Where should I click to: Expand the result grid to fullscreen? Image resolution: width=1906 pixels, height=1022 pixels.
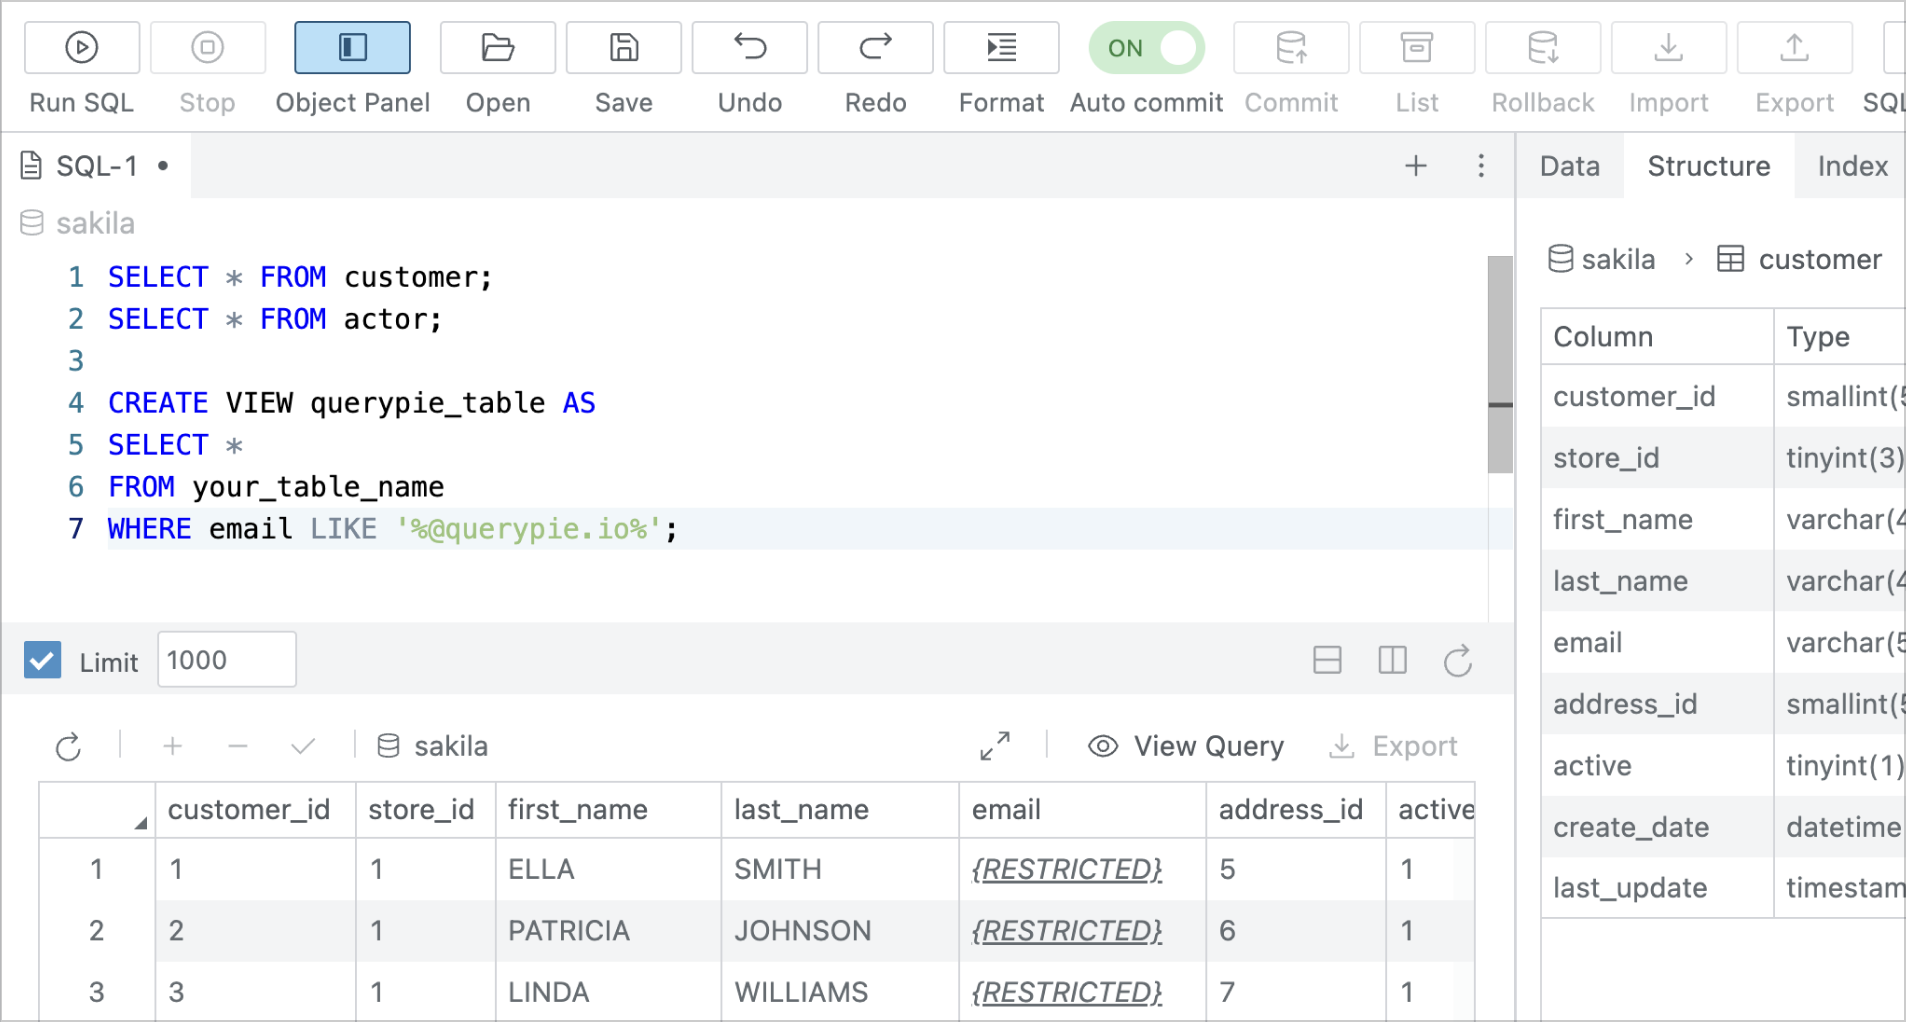pos(995,746)
